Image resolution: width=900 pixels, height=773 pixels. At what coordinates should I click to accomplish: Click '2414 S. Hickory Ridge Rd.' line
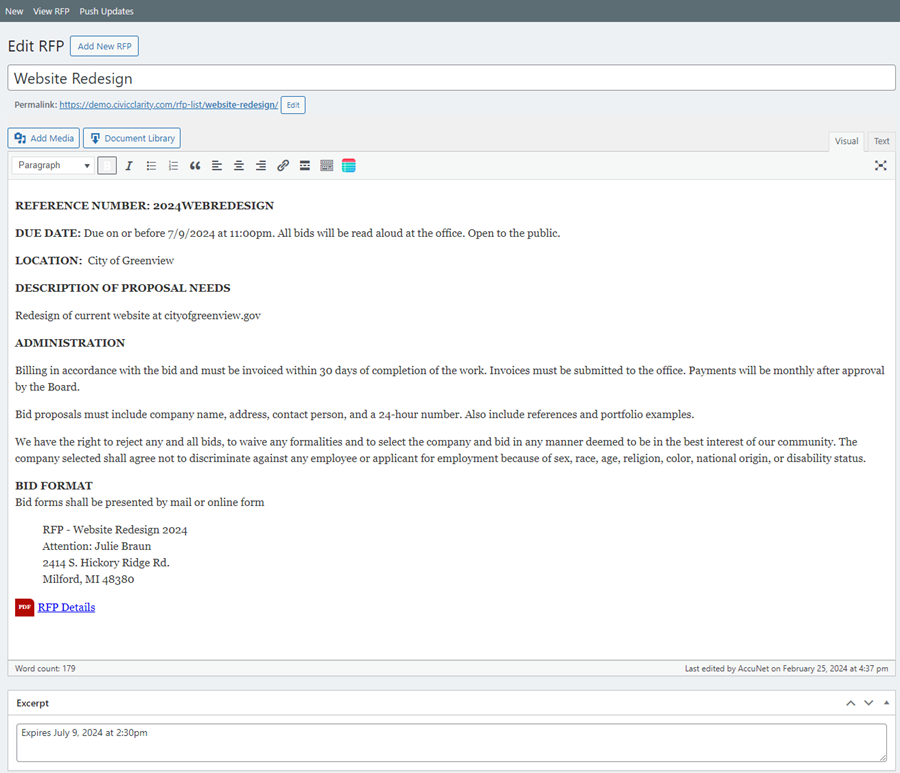(x=106, y=562)
